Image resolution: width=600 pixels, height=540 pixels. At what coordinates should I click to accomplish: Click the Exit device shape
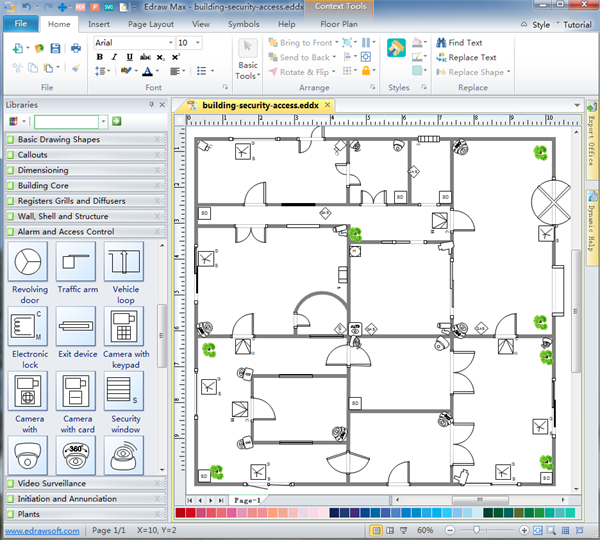pyautogui.click(x=77, y=326)
